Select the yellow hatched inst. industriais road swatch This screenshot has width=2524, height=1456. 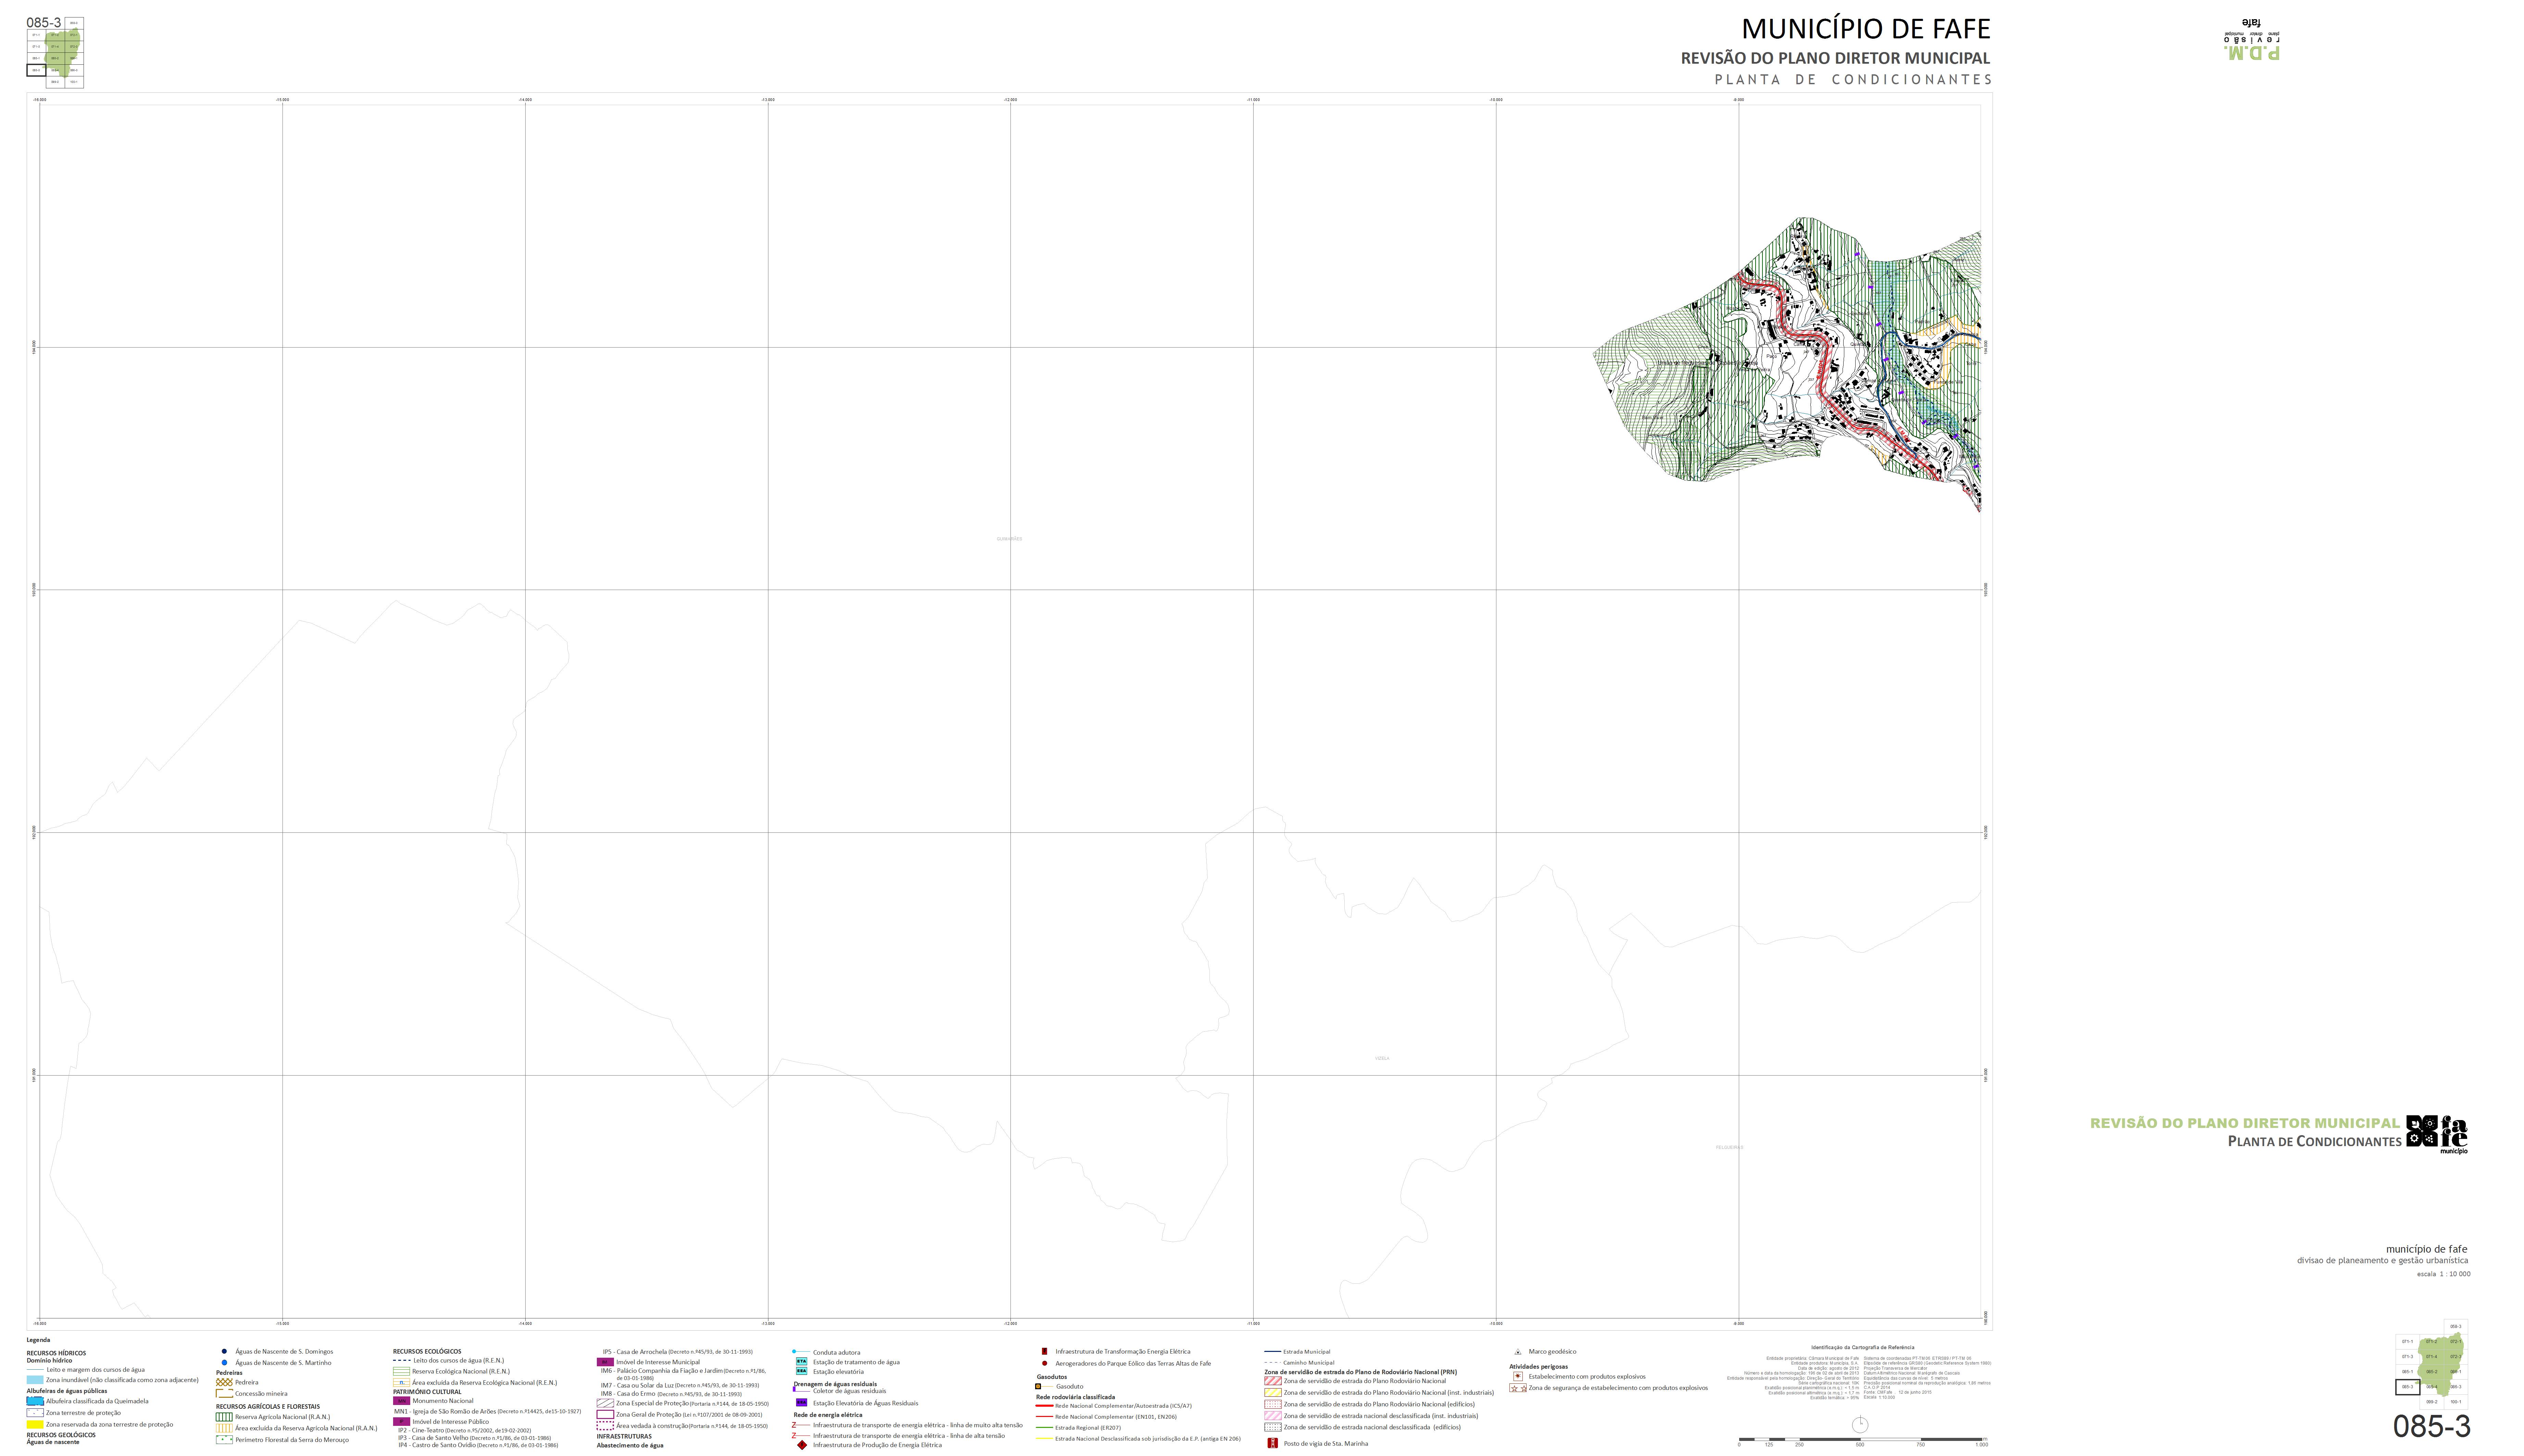click(1273, 1392)
